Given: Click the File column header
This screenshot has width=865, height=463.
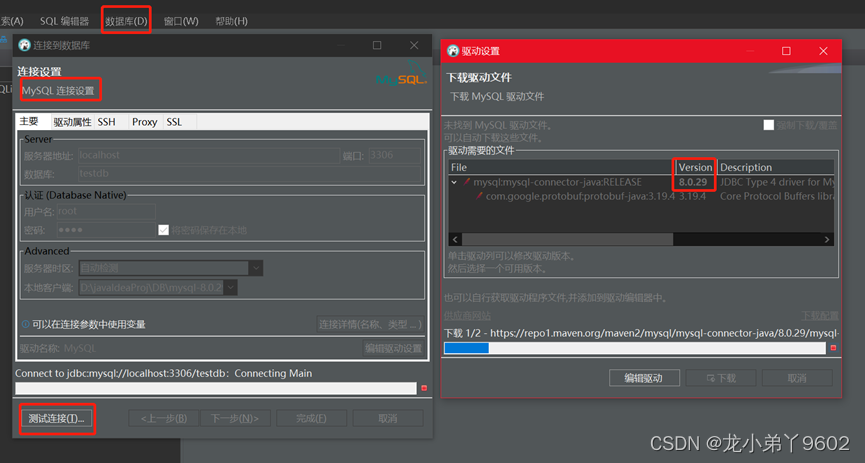Looking at the screenshot, I should [561, 167].
